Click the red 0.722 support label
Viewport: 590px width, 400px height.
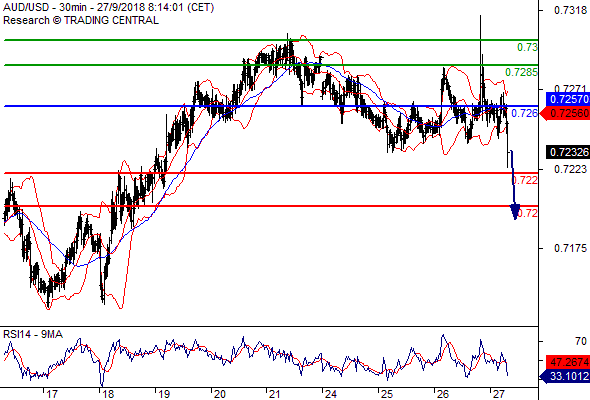[x=525, y=180]
